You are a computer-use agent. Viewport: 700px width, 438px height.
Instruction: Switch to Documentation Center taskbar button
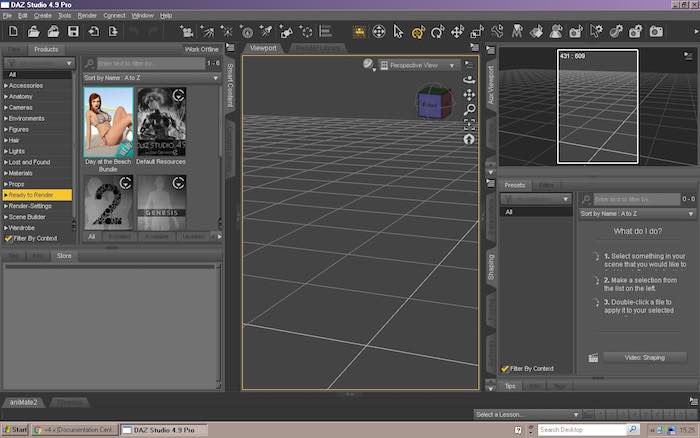[75, 430]
